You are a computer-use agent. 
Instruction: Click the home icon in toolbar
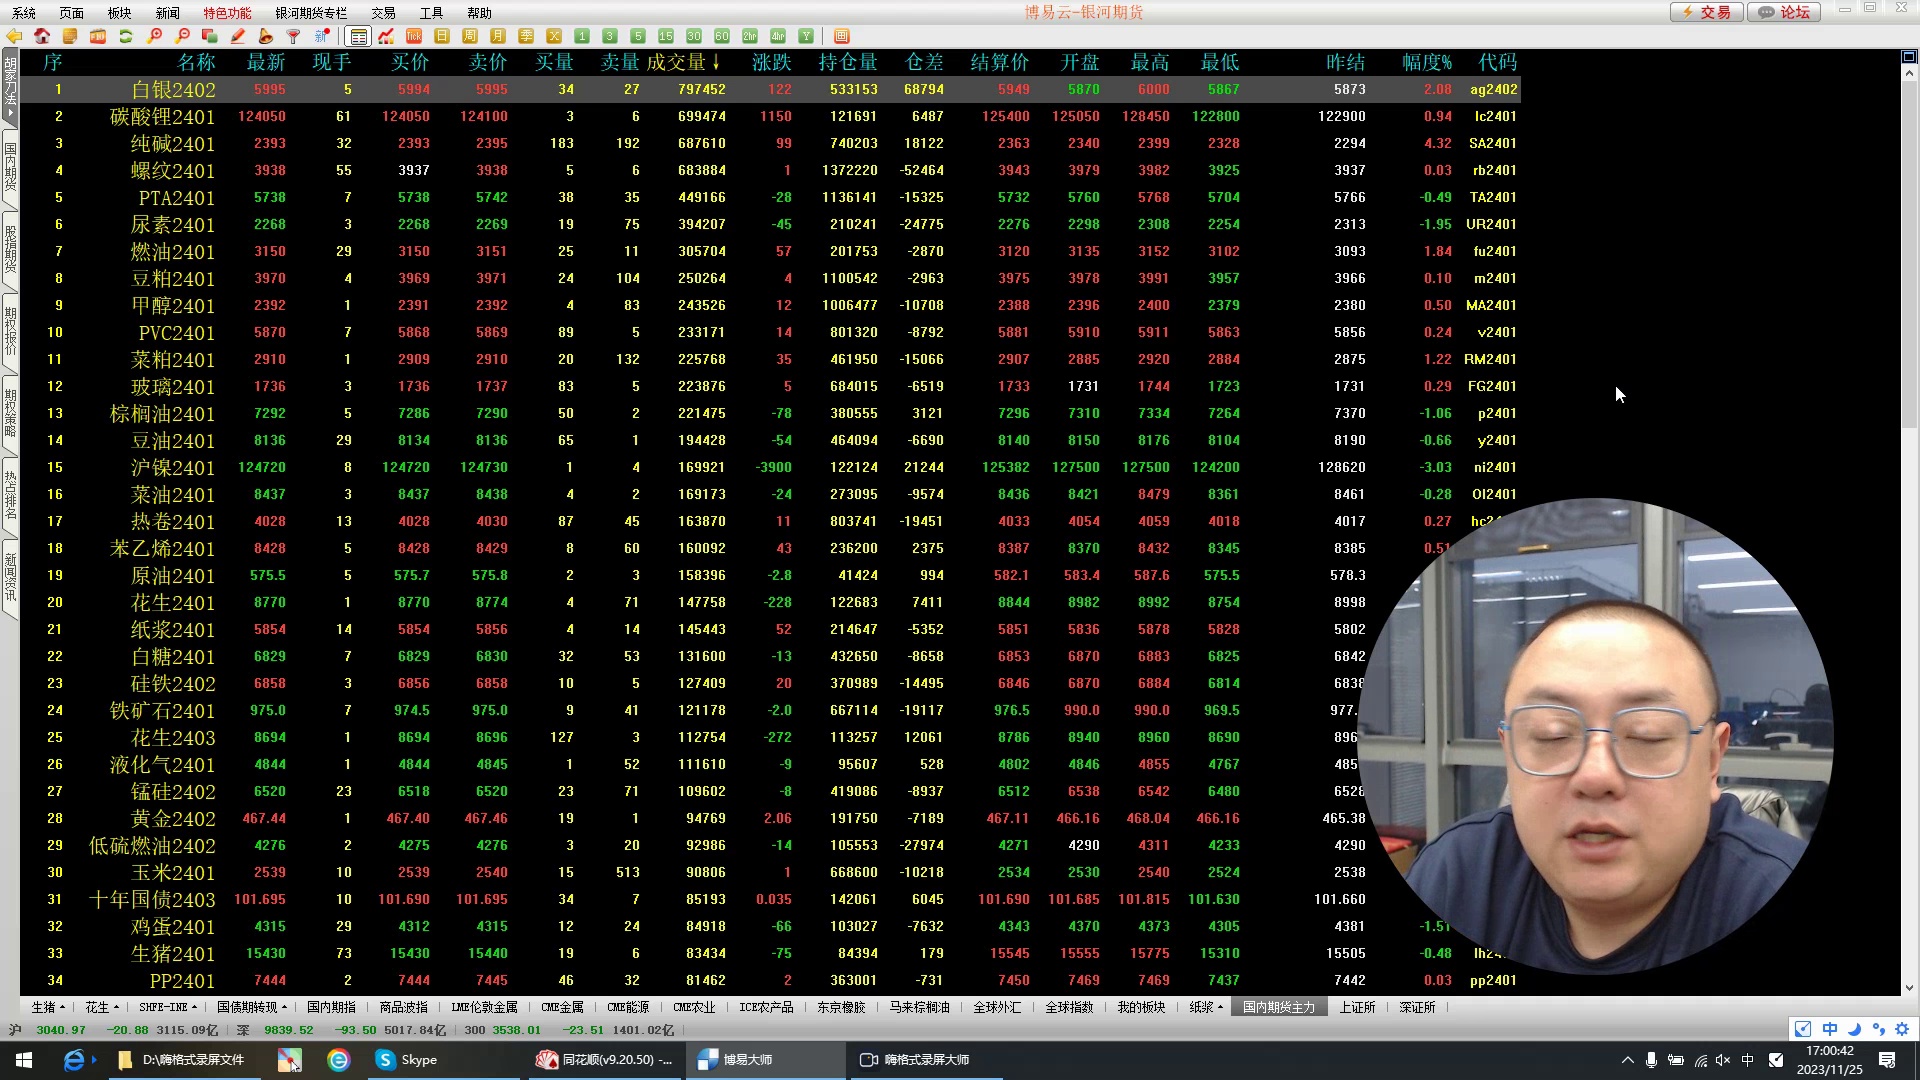[x=42, y=36]
